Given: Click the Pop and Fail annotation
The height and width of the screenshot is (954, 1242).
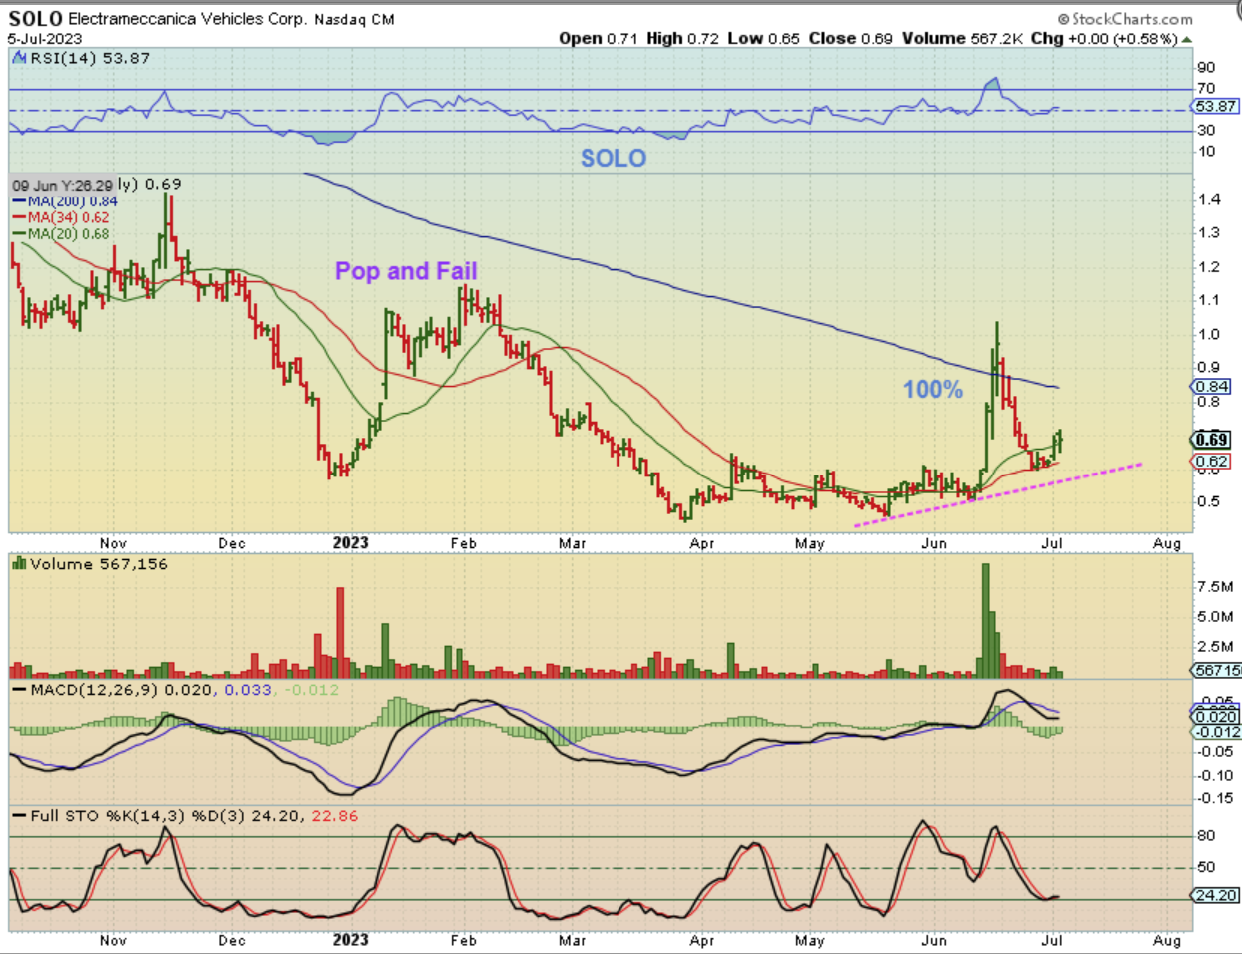Looking at the screenshot, I should tap(405, 271).
